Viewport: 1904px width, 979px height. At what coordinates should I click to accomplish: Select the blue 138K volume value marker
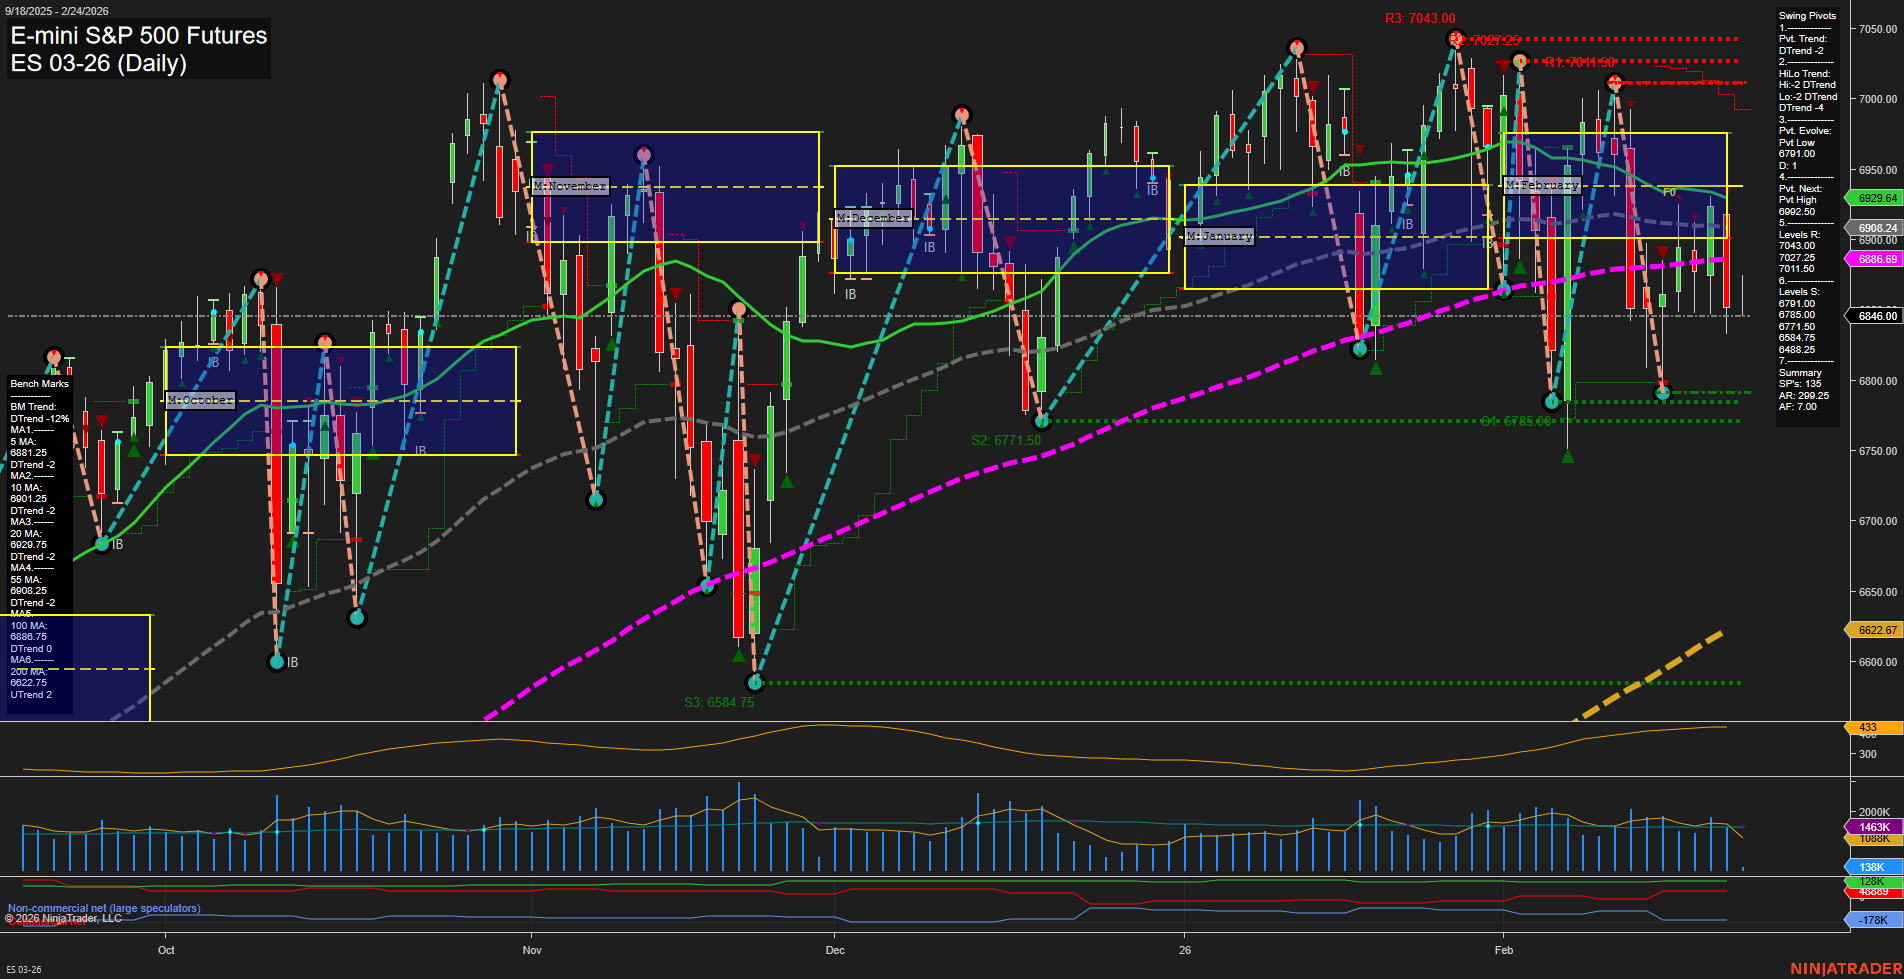(1872, 867)
